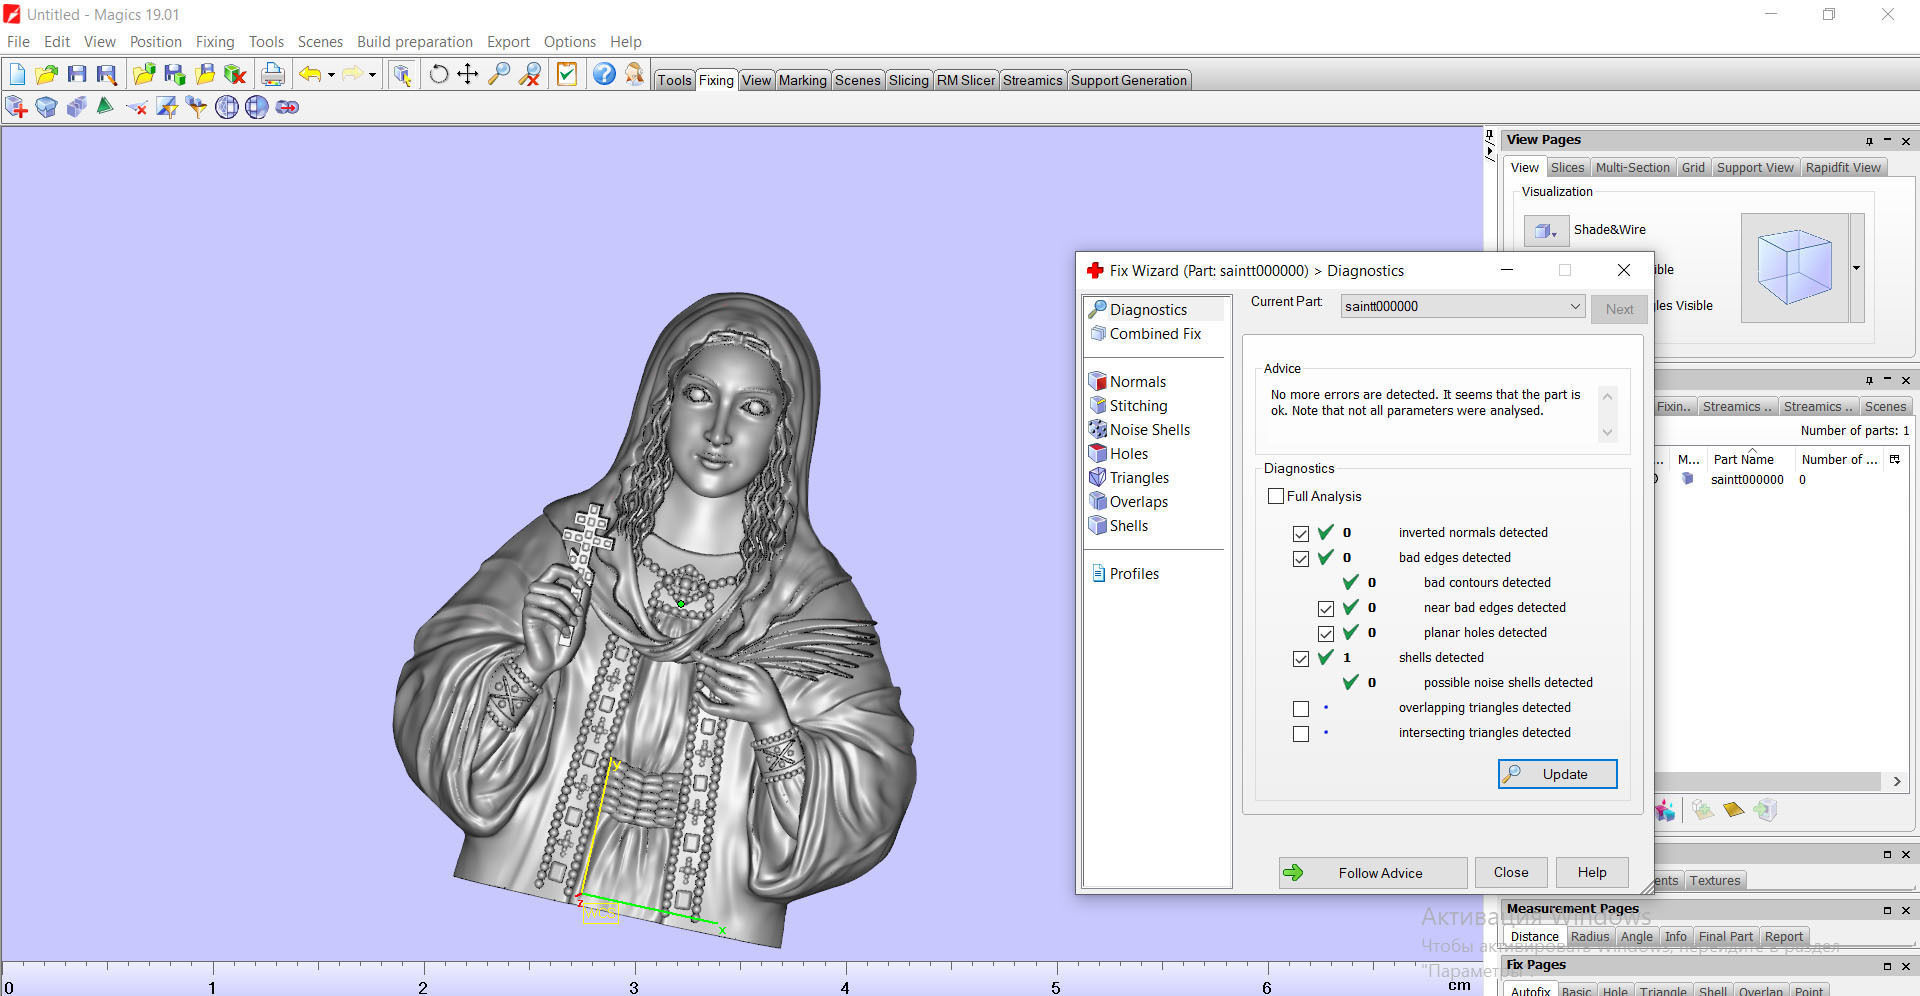Select the Rotate view tool
The height and width of the screenshot is (996, 1920).
pos(438,74)
